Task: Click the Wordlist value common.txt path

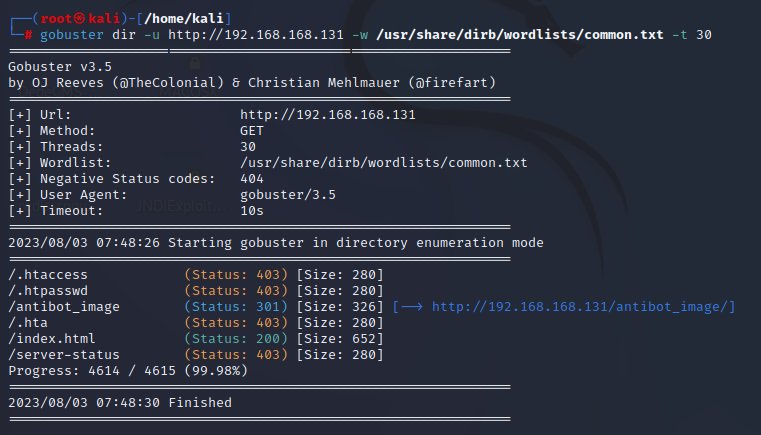Action: [384, 163]
